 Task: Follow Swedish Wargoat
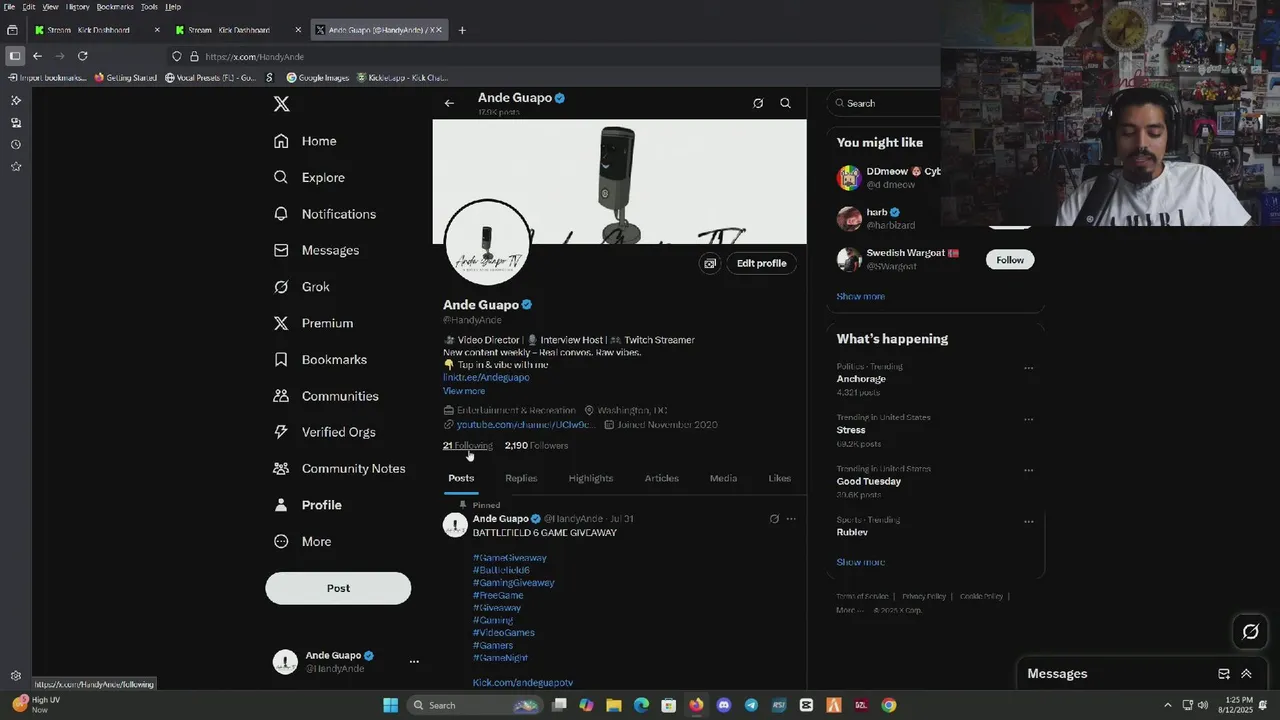pos(1010,260)
